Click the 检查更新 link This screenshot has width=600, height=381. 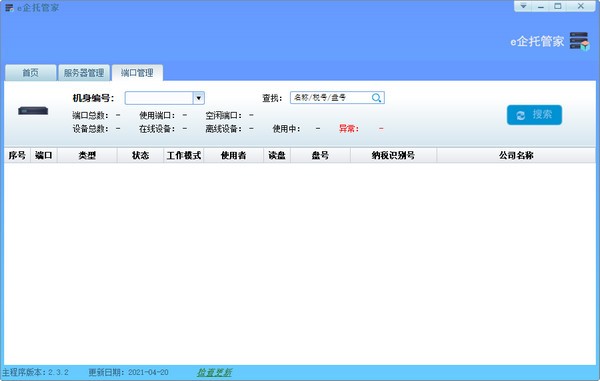click(214, 372)
